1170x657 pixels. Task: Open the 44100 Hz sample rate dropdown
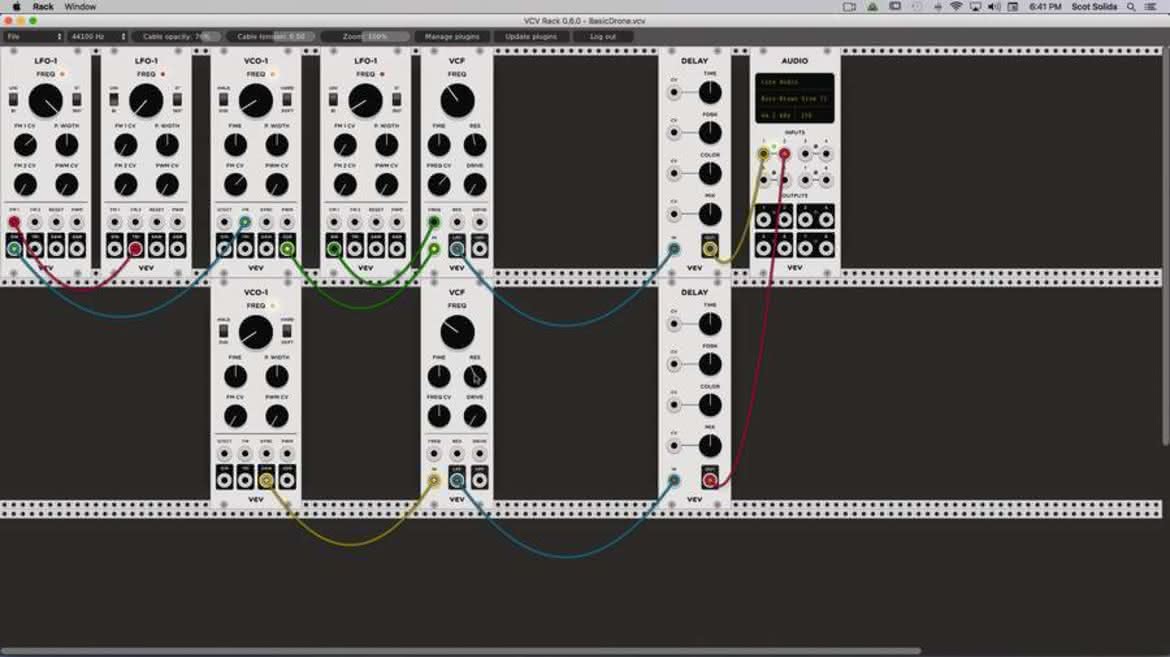97,37
